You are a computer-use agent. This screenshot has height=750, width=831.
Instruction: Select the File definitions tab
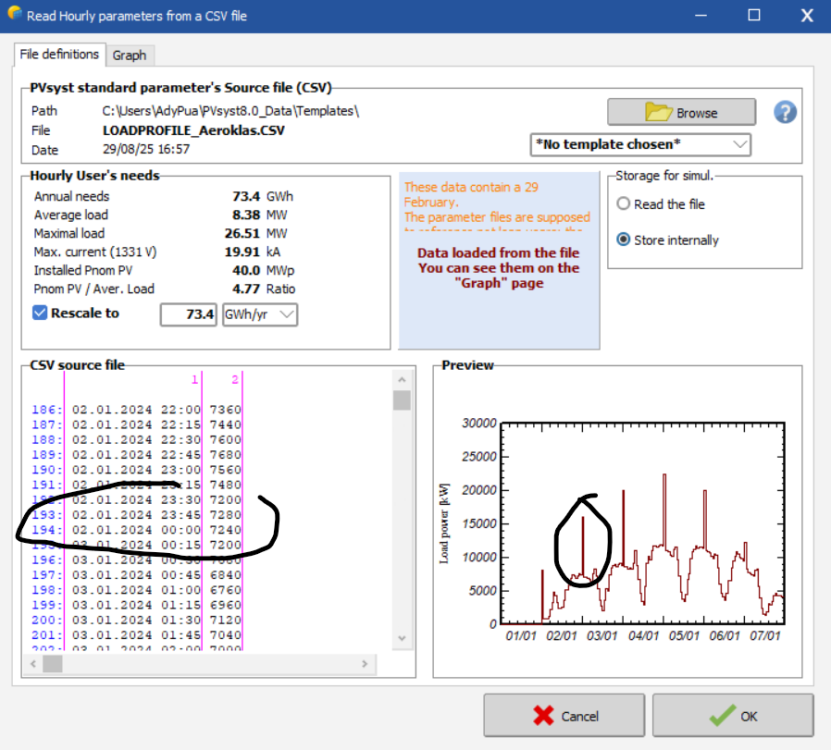(x=60, y=54)
